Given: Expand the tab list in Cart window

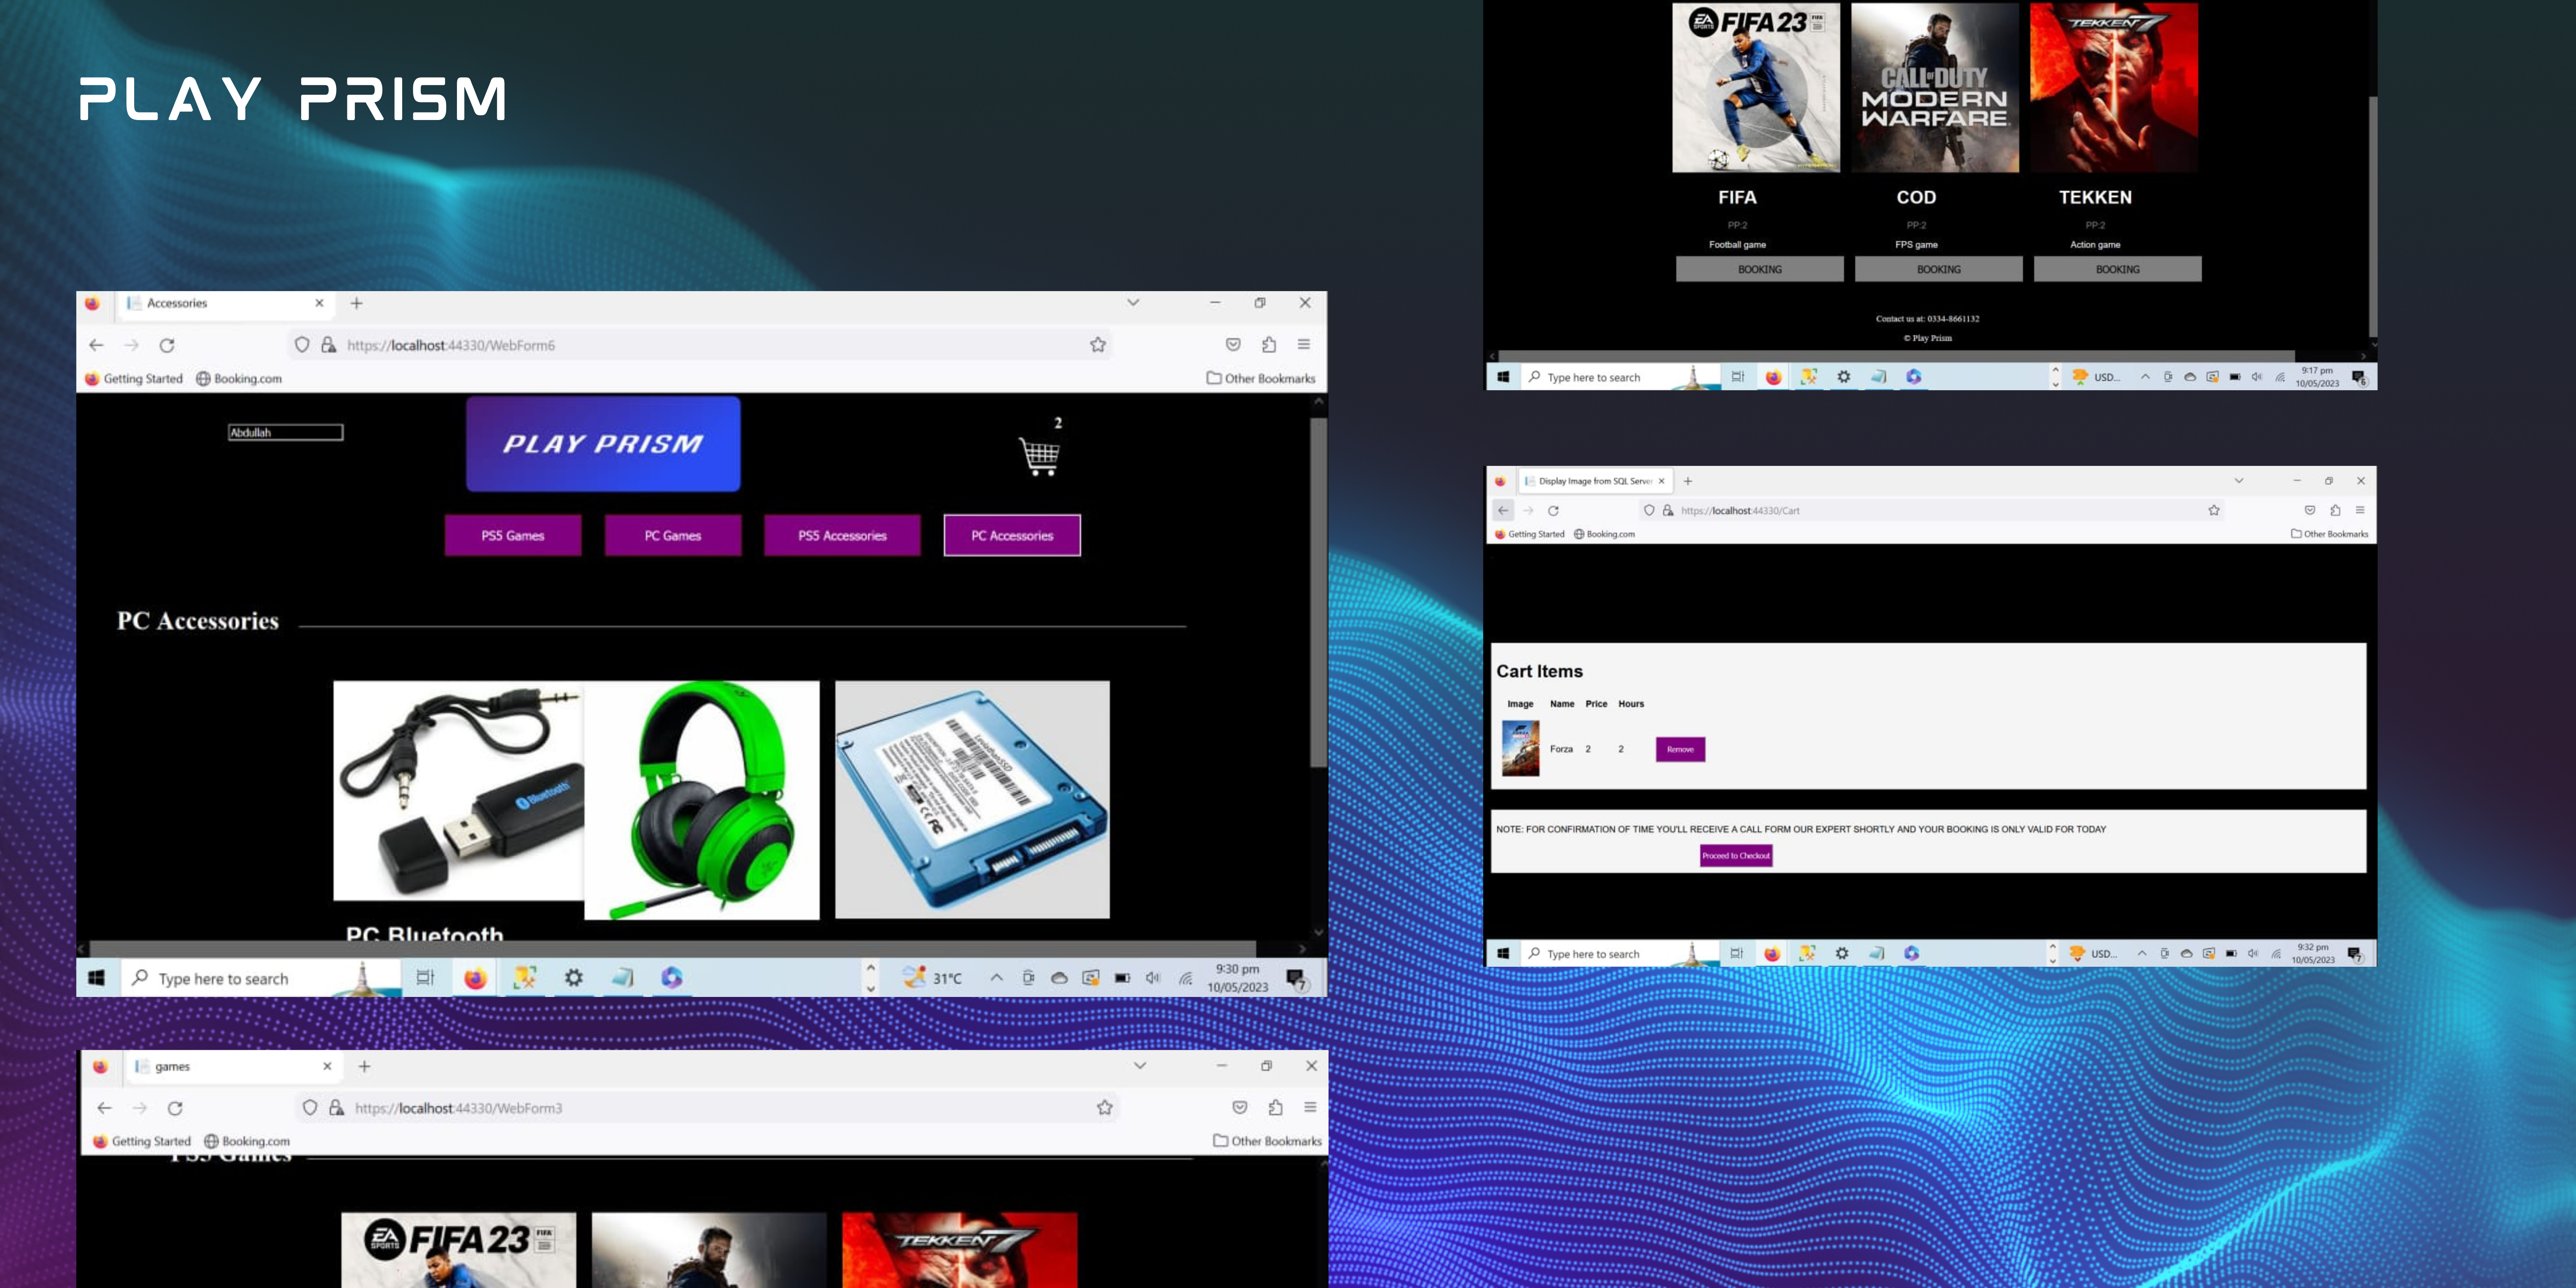Looking at the screenshot, I should [x=2239, y=481].
